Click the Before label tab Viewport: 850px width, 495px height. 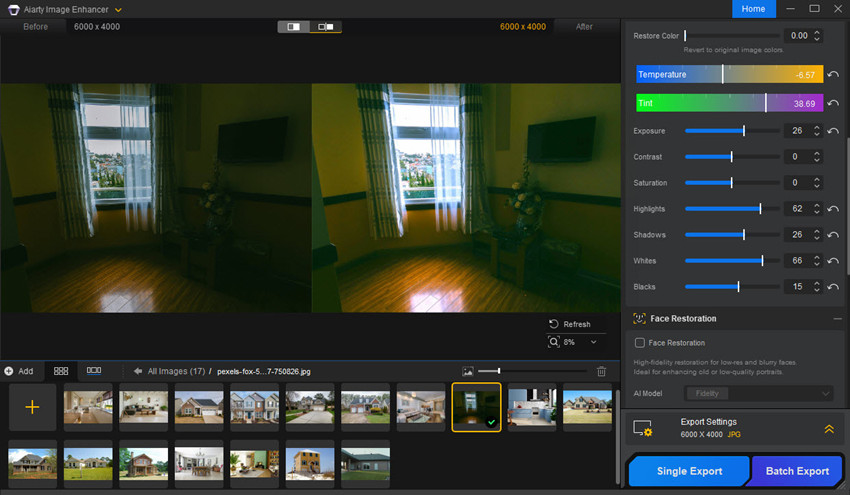pyautogui.click(x=35, y=27)
